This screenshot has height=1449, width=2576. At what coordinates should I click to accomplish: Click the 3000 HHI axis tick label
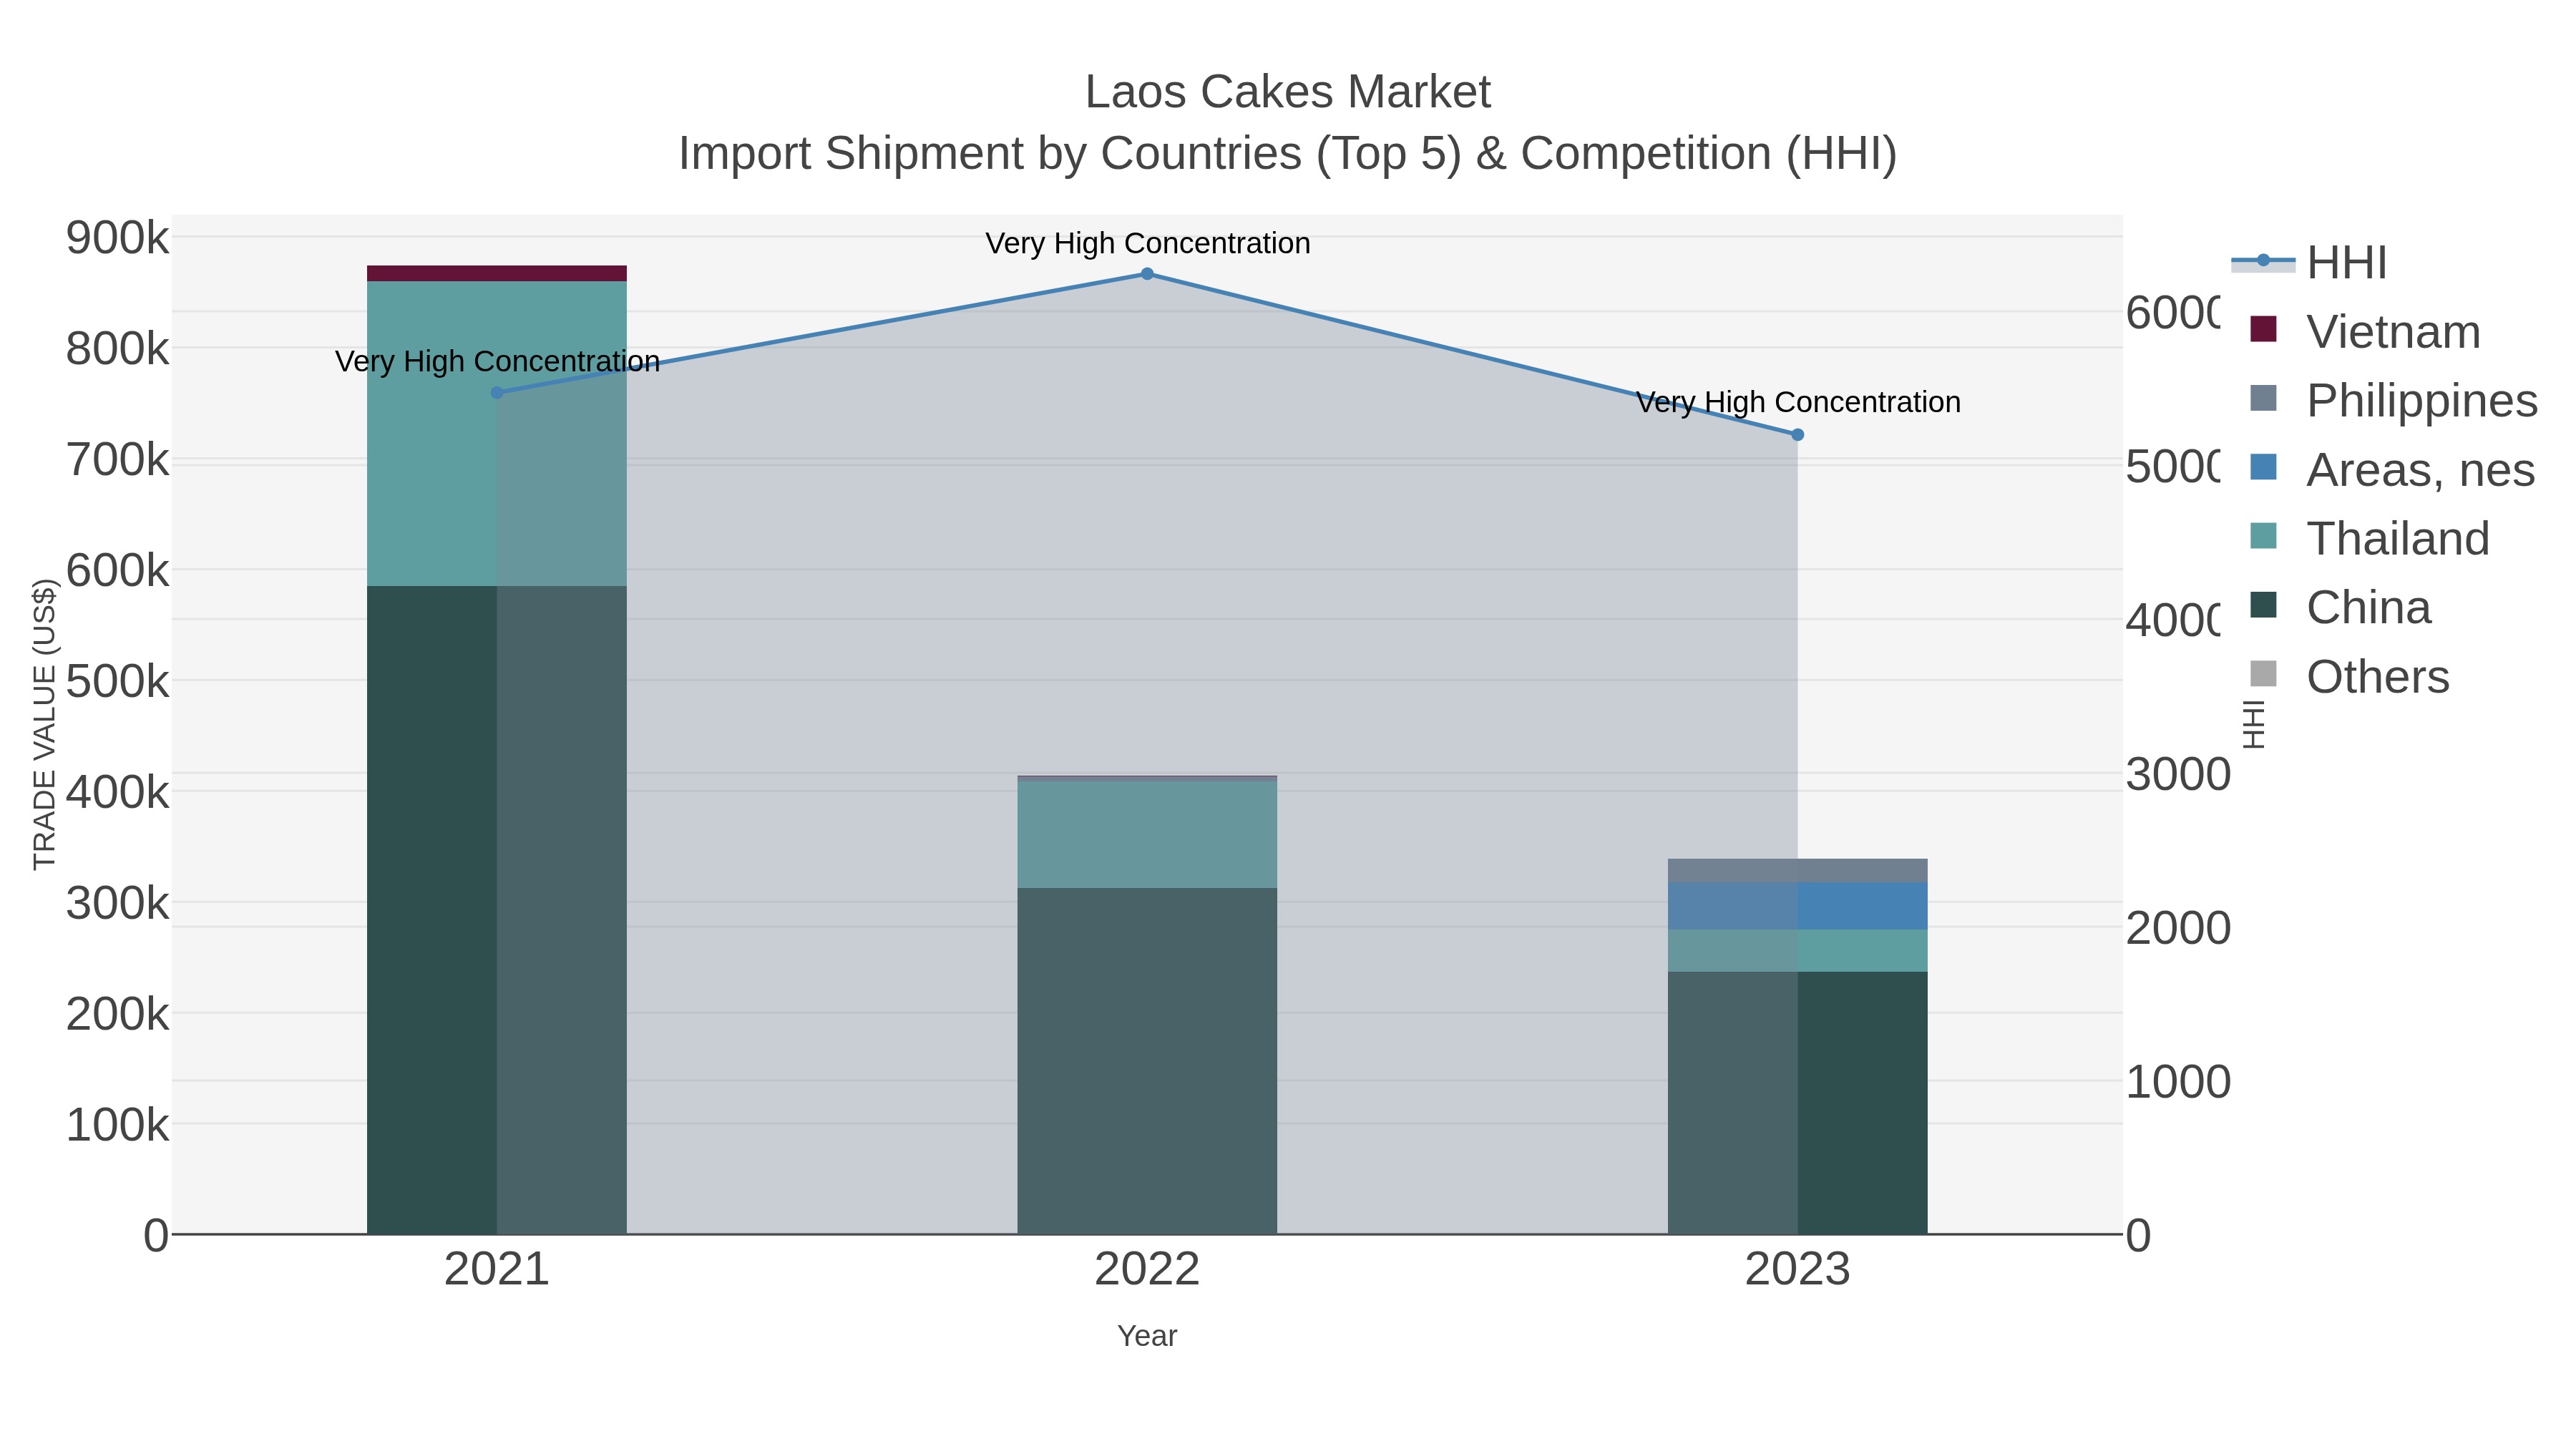pos(2178,774)
